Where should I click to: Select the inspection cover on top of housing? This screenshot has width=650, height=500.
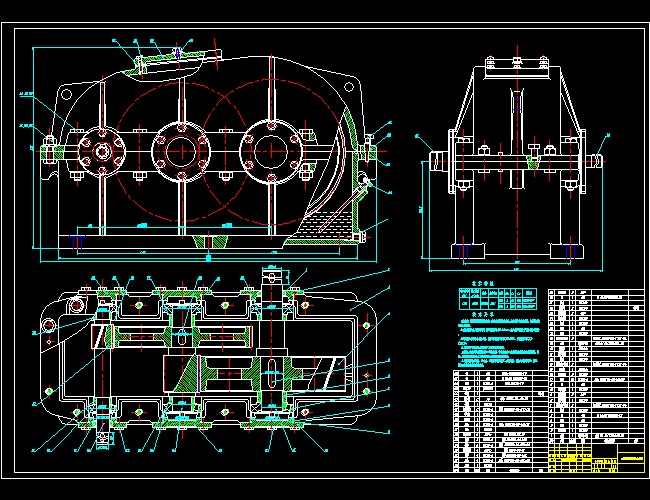click(178, 62)
